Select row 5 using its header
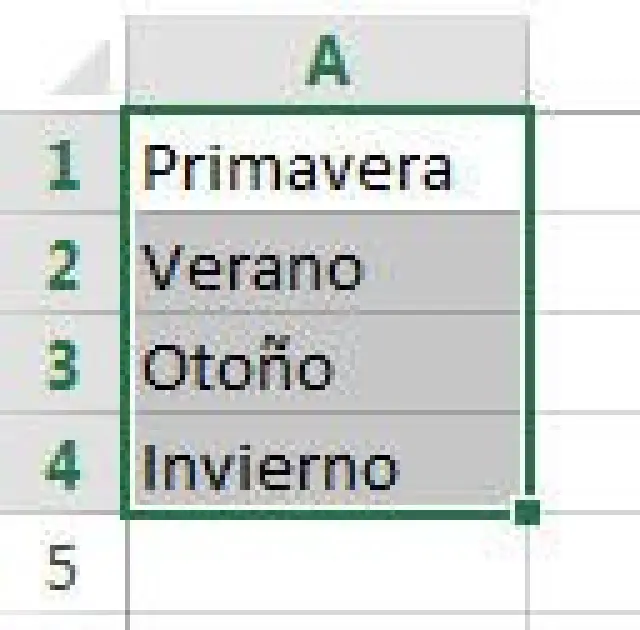 (x=62, y=565)
